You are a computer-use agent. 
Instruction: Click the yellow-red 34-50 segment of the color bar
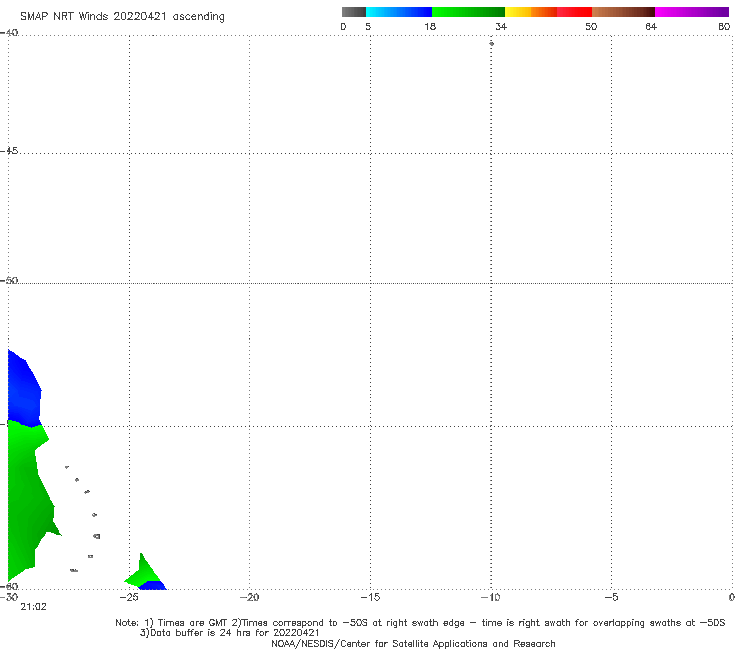[x=548, y=12]
